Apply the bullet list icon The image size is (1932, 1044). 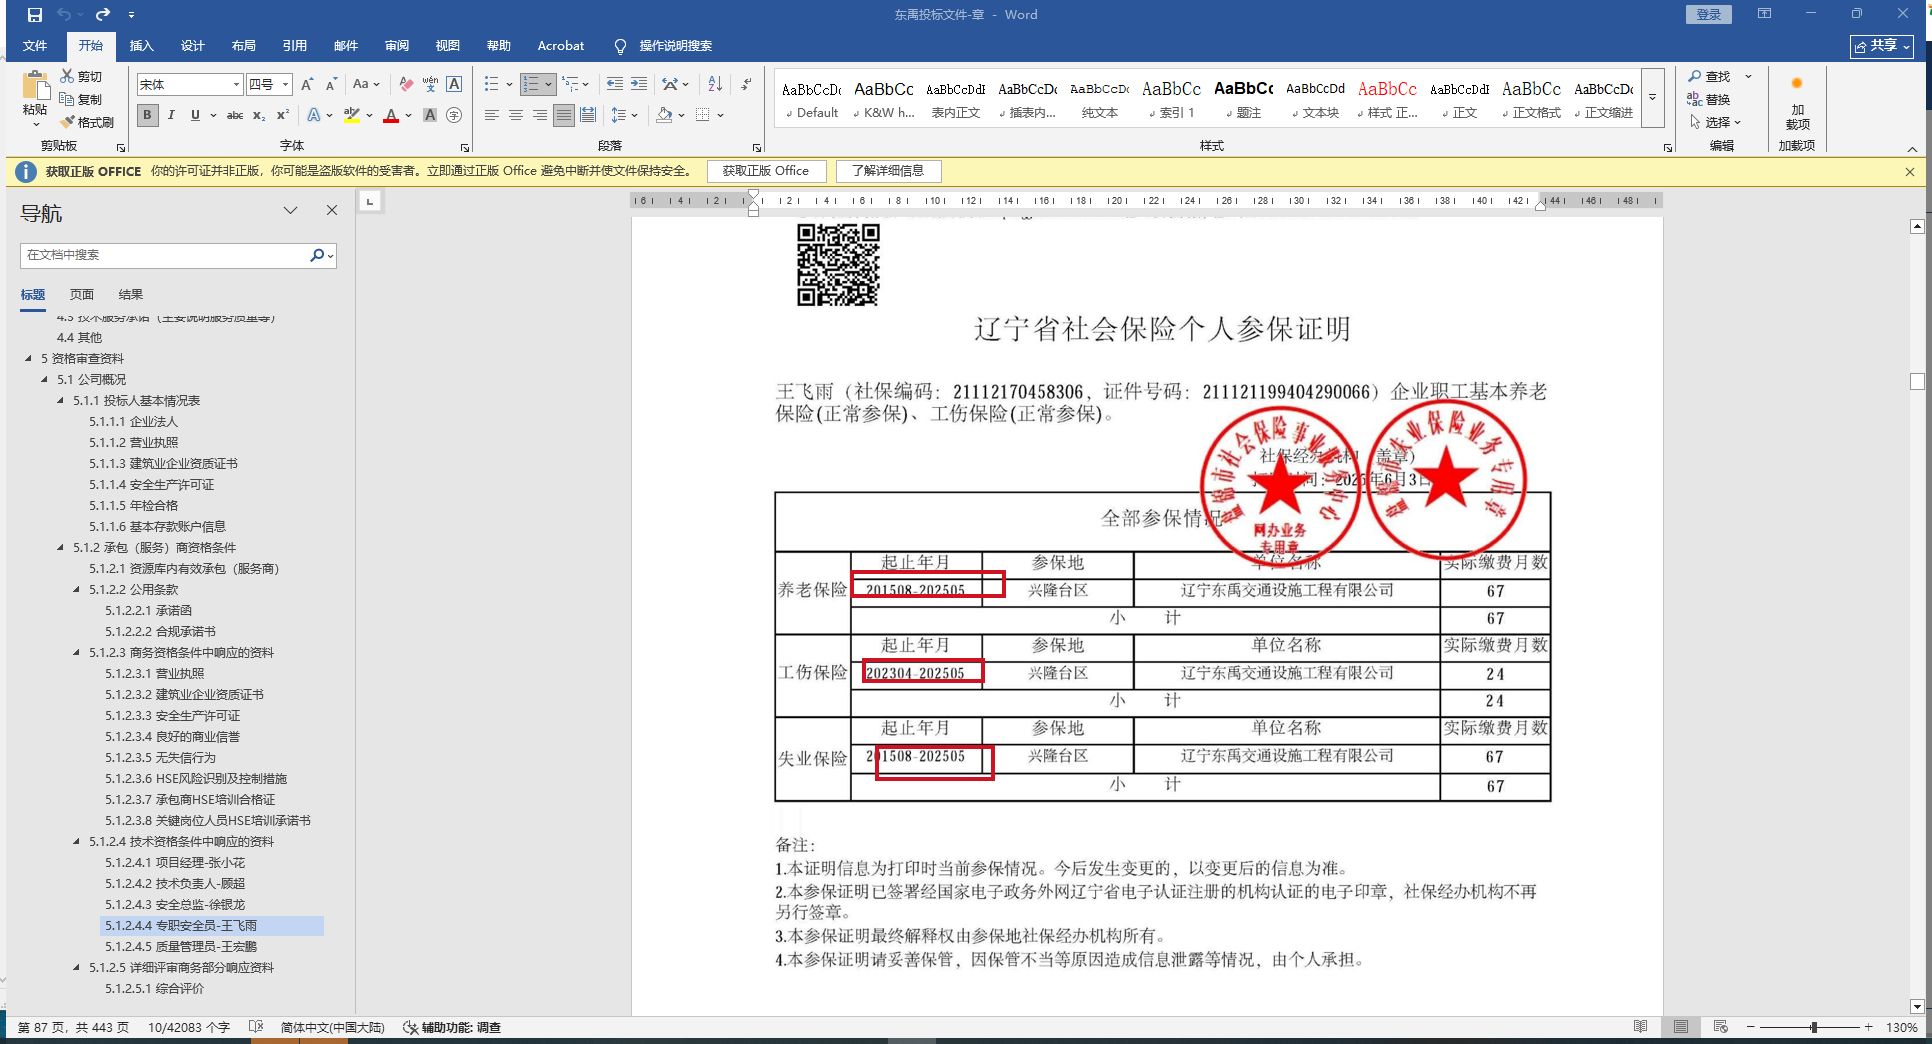coord(491,84)
